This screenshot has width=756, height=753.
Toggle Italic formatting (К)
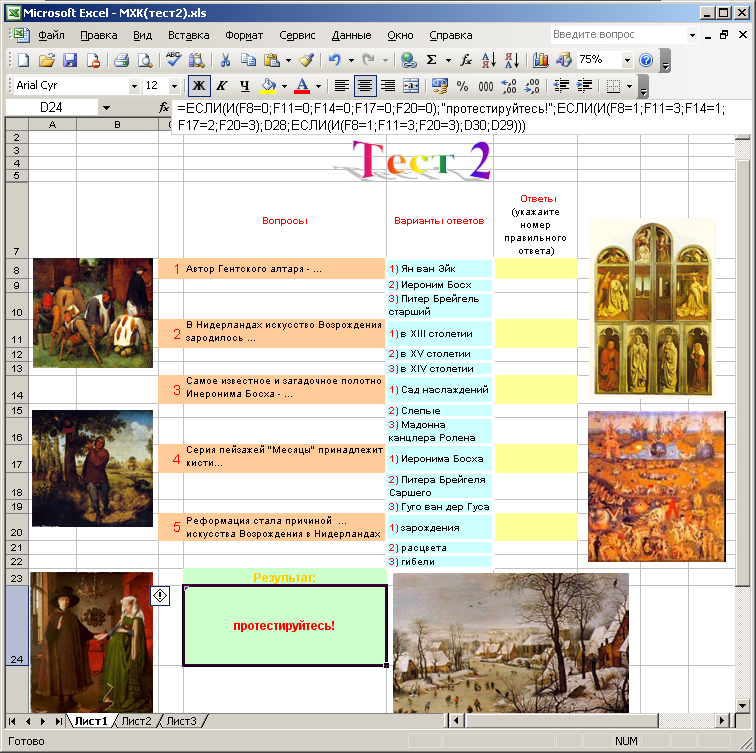coord(222,86)
